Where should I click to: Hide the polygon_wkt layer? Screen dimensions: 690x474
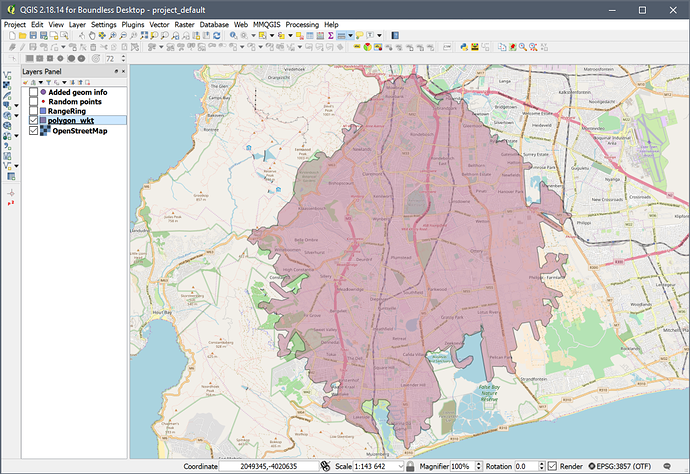33,121
